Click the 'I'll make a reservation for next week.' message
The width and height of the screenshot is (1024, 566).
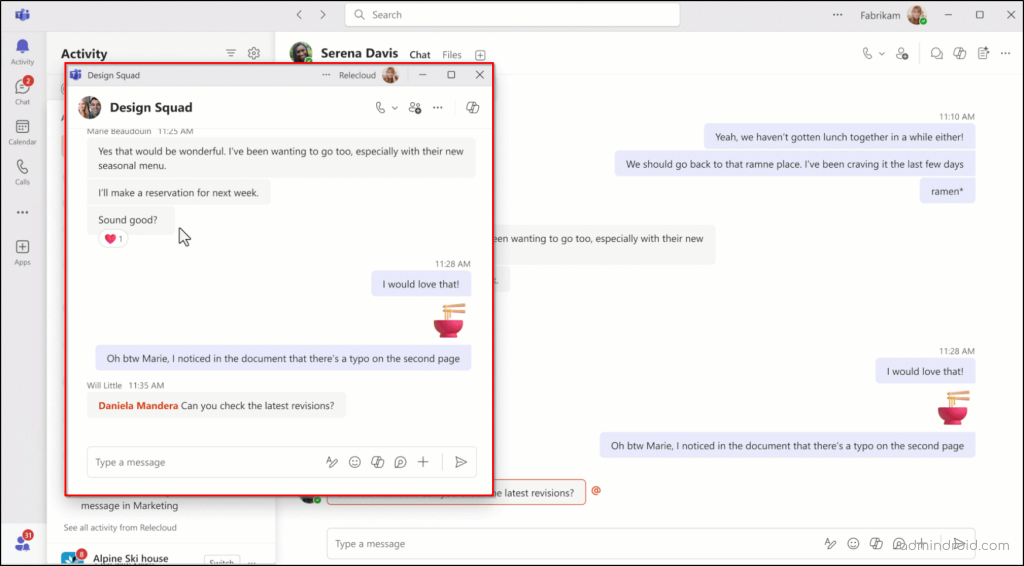click(x=178, y=193)
